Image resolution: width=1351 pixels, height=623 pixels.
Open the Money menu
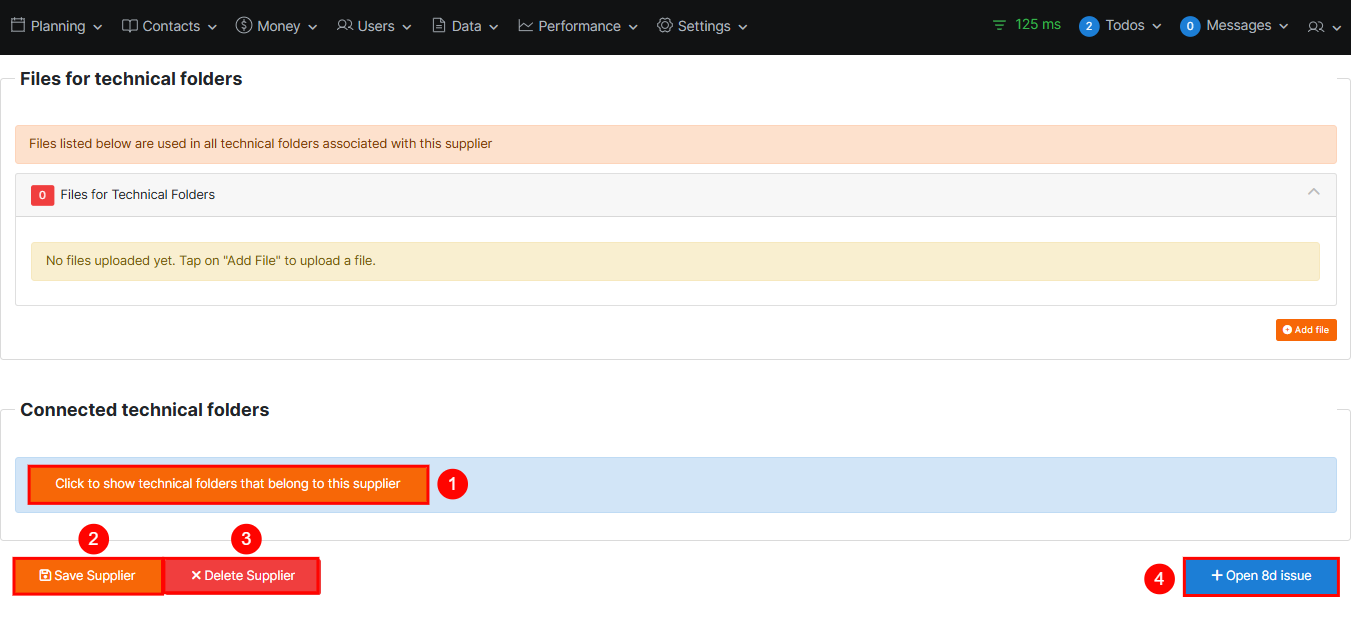point(277,26)
